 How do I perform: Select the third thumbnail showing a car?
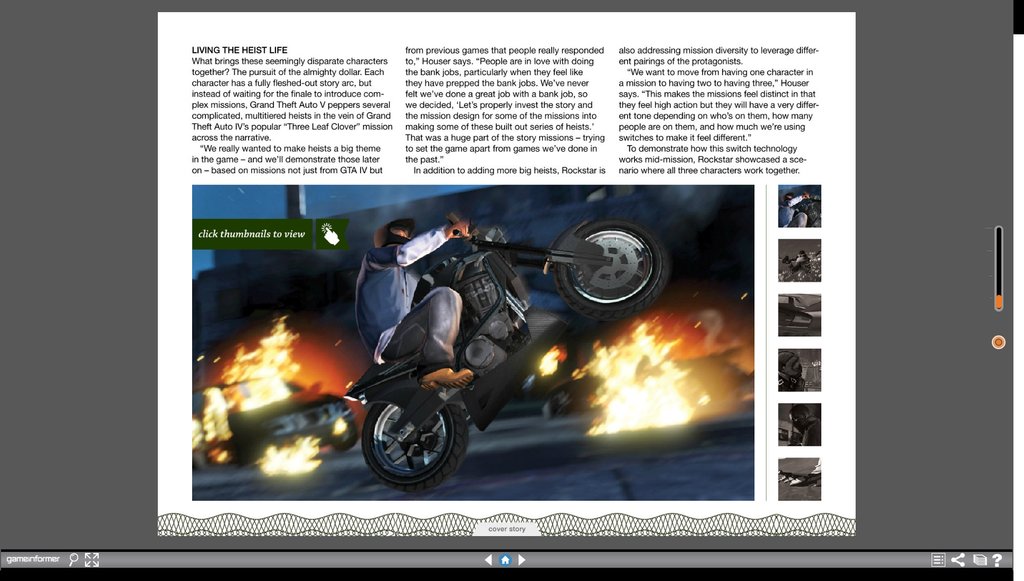point(799,315)
